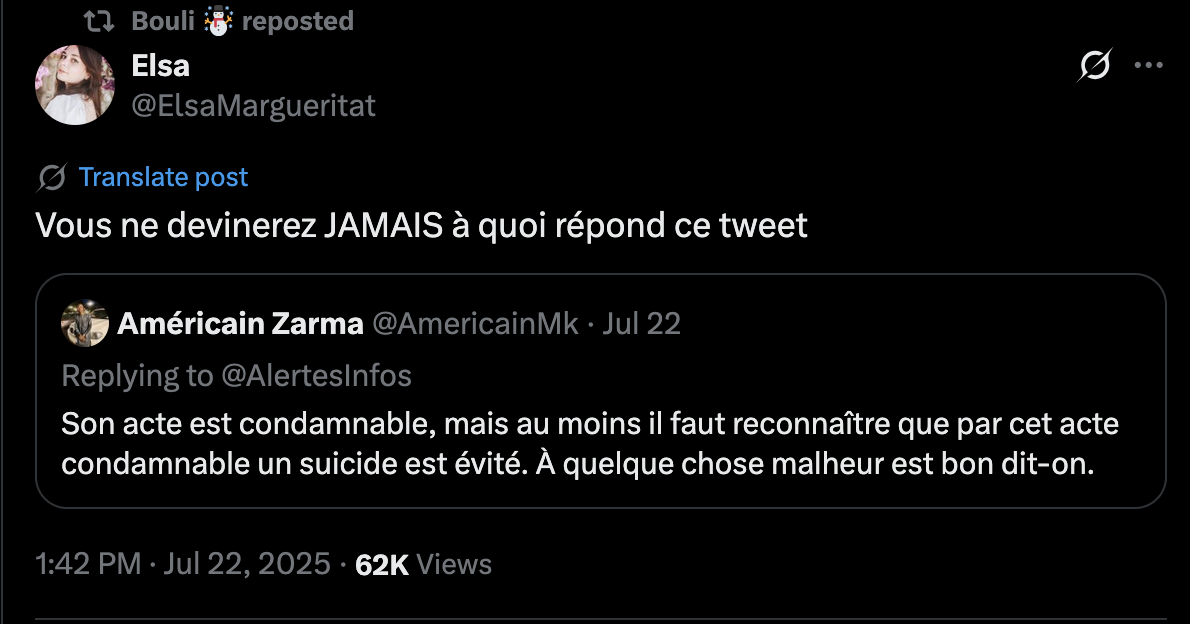Click the Bouli reposted label
This screenshot has height=624, width=1190.
pyautogui.click(x=242, y=21)
